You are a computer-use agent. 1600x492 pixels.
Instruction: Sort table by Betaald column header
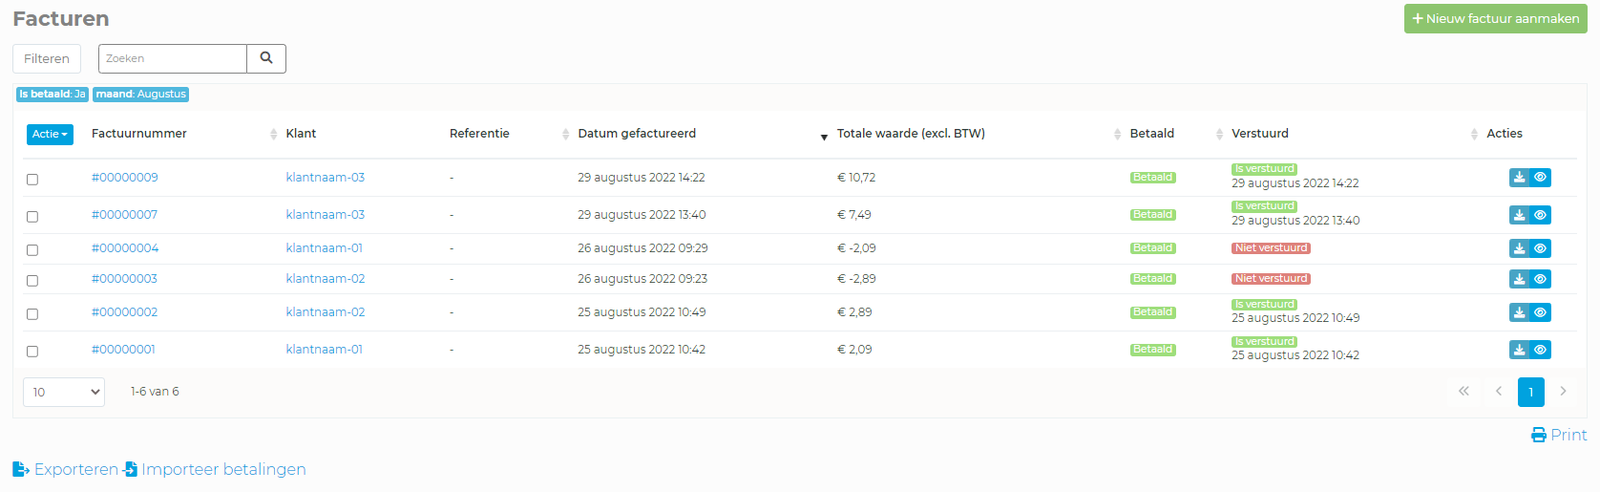(1152, 133)
